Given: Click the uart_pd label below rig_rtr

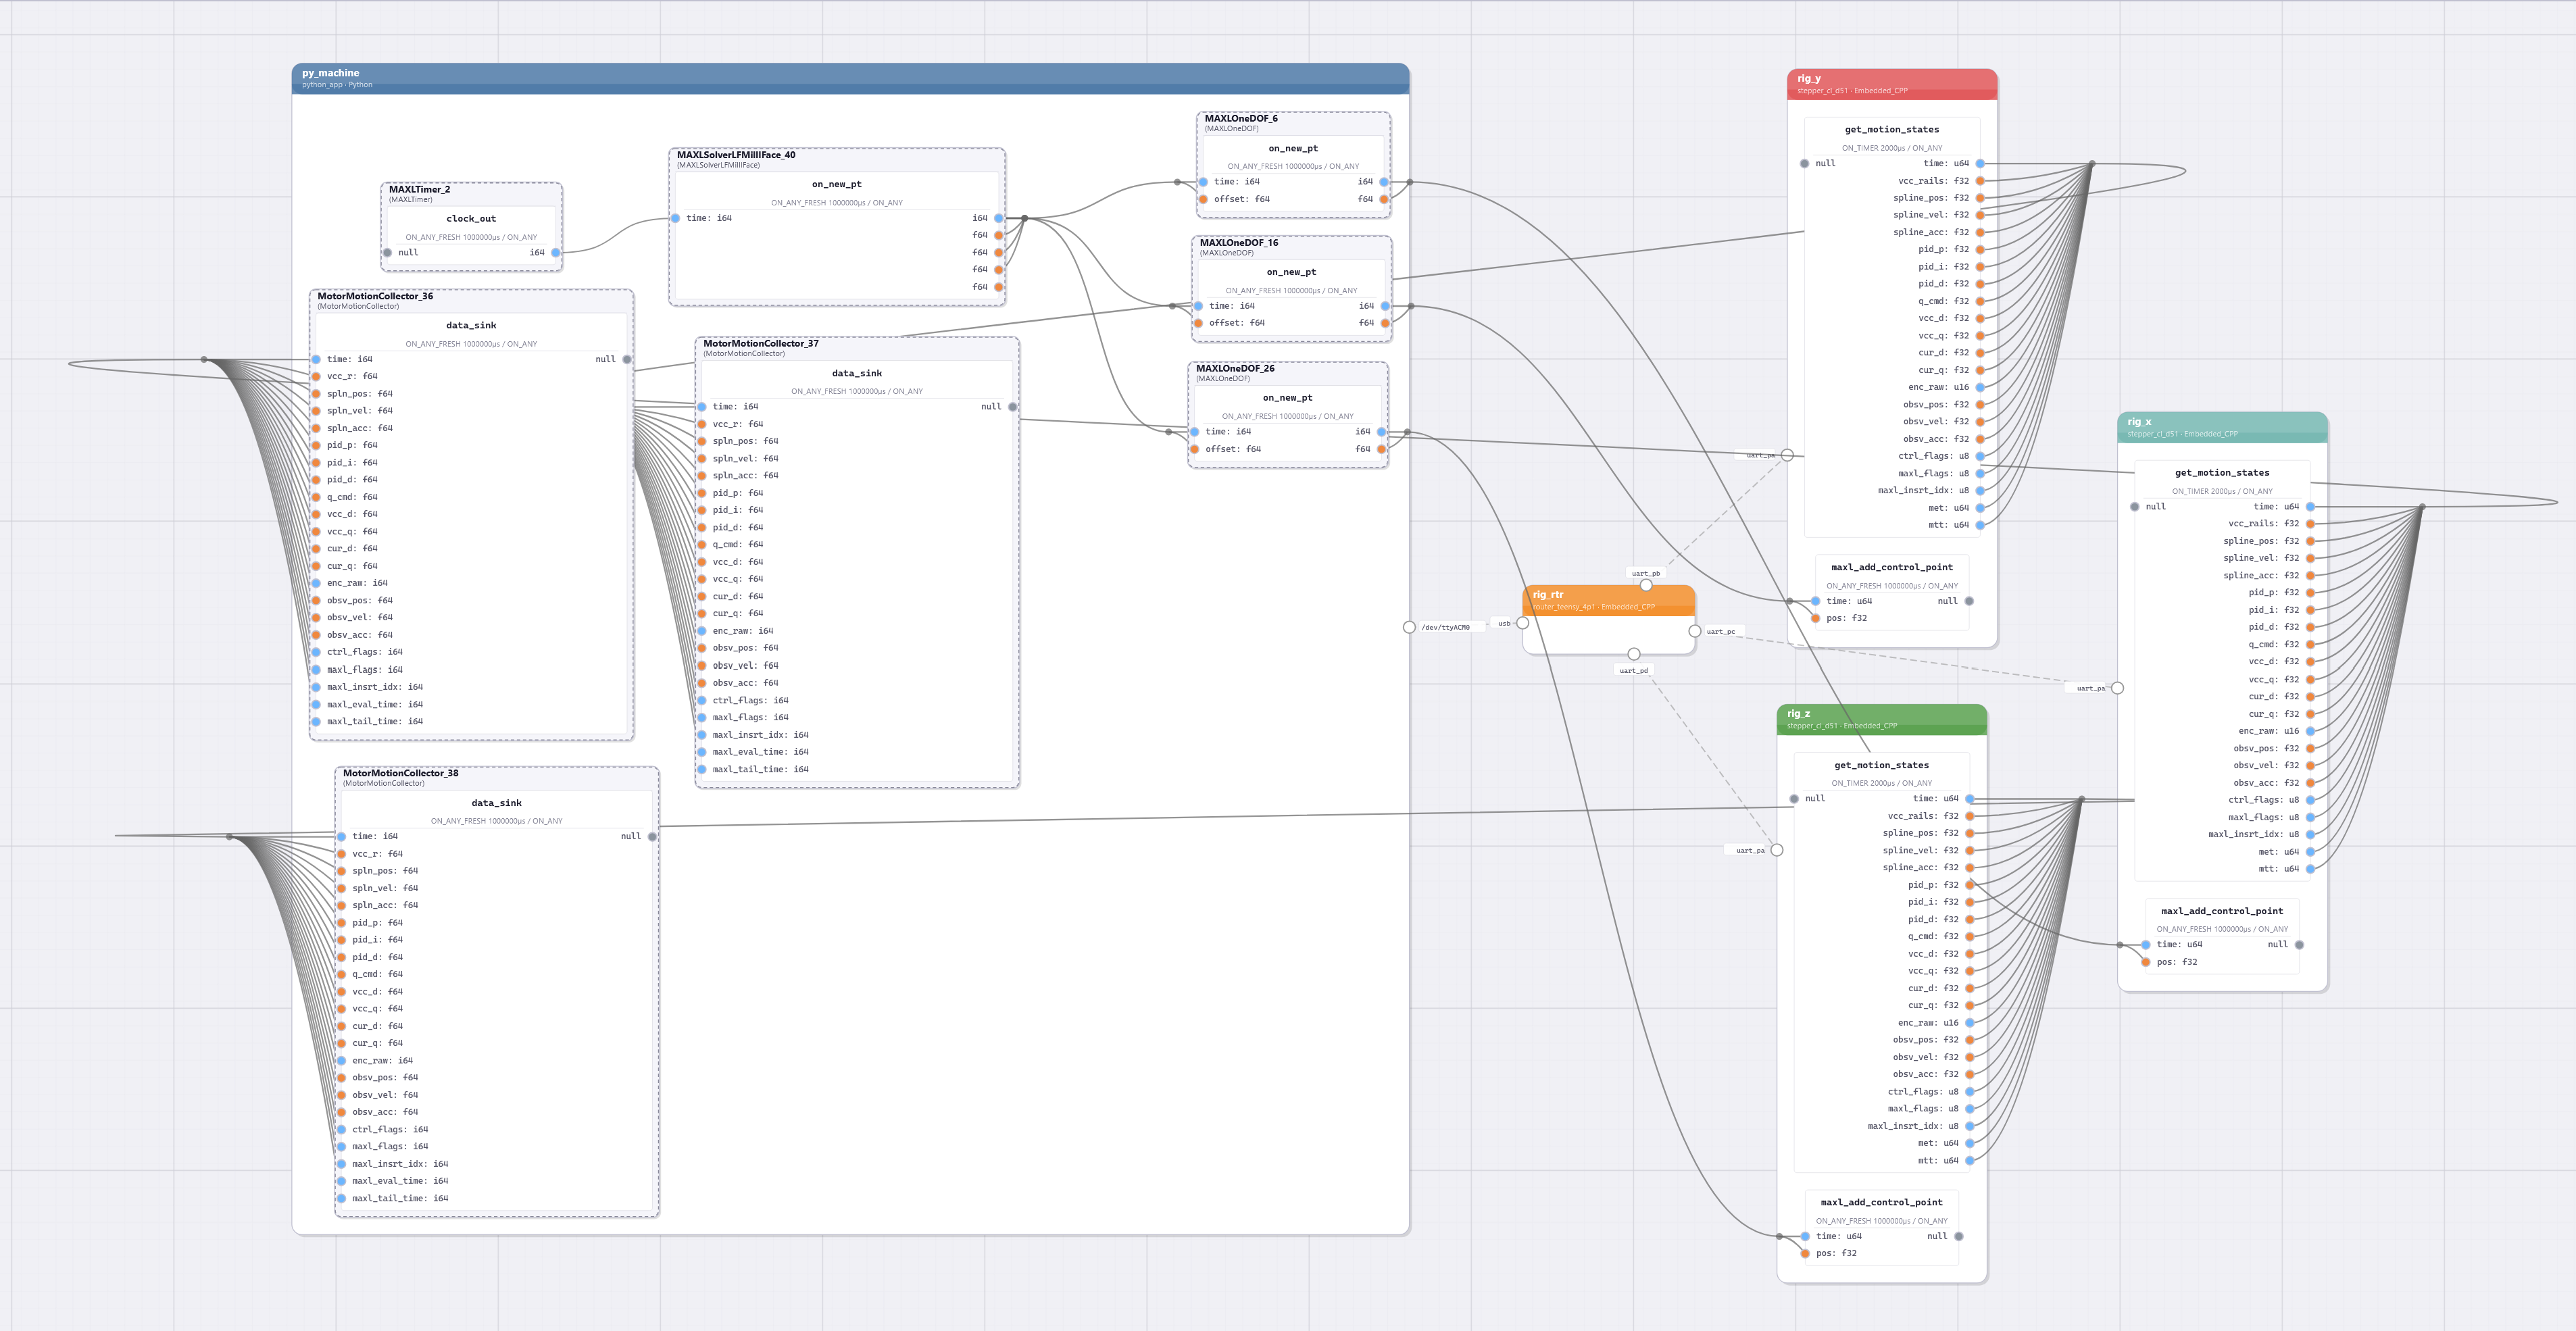Looking at the screenshot, I should point(1633,671).
